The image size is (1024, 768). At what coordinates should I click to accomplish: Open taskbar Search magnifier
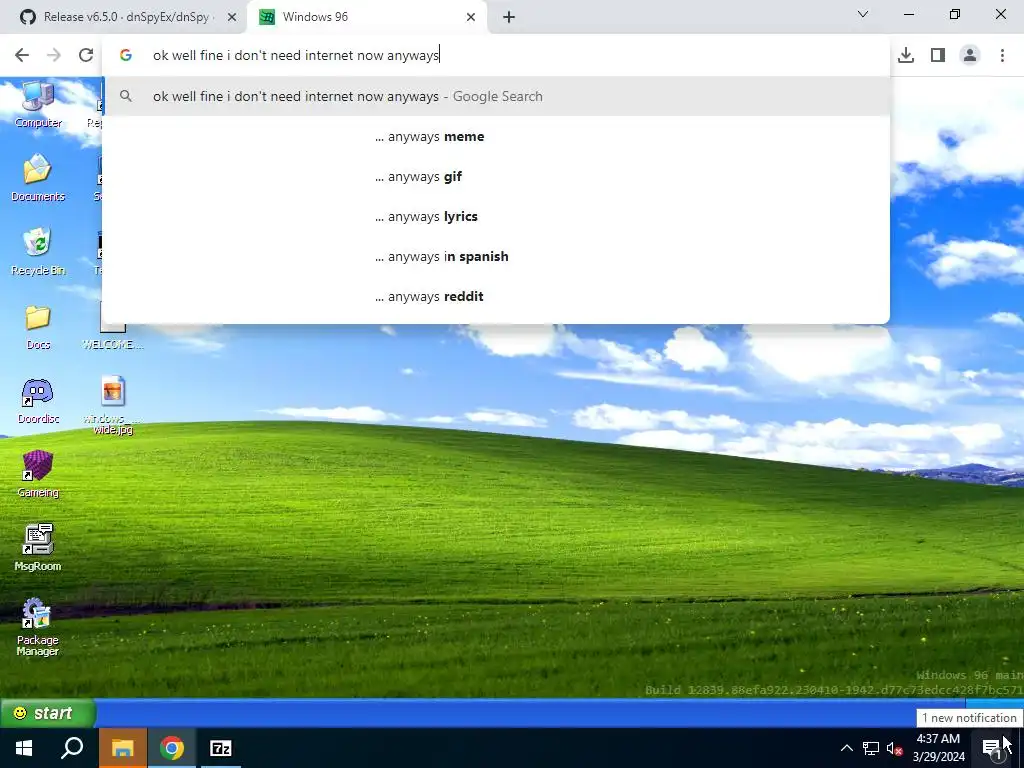72,748
